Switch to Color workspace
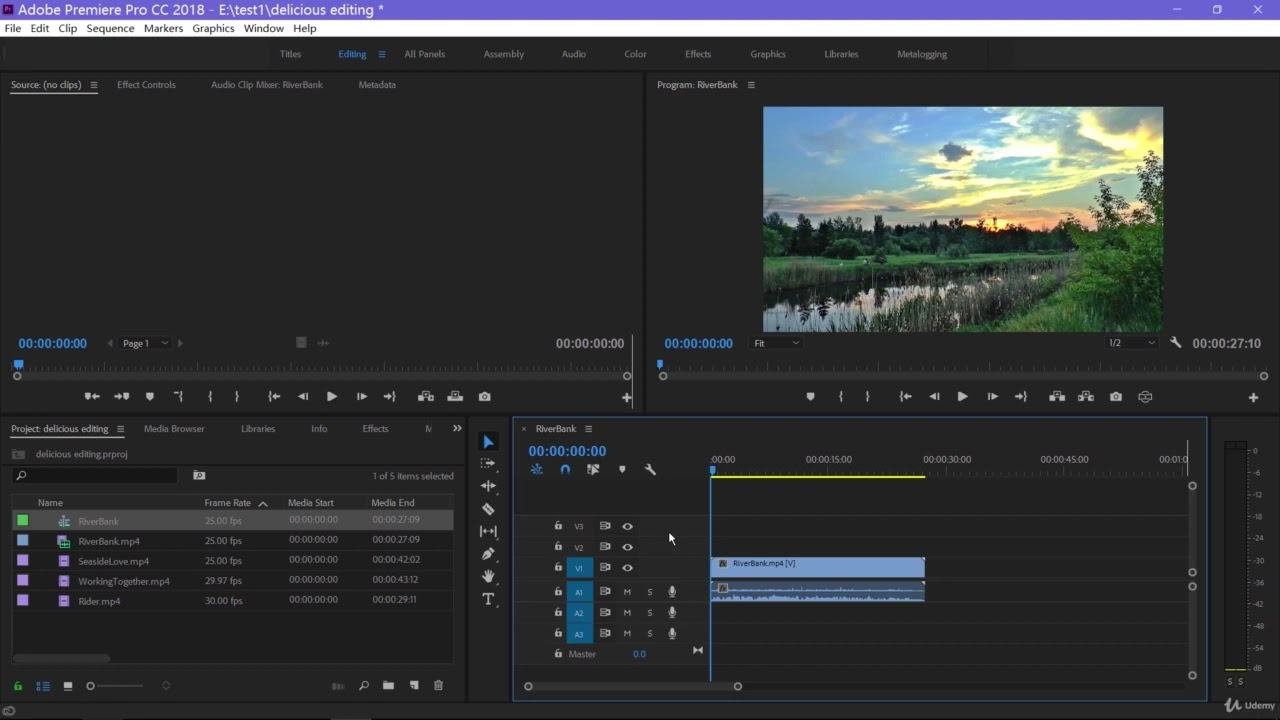Screen dimensions: 1280x720 635,54
